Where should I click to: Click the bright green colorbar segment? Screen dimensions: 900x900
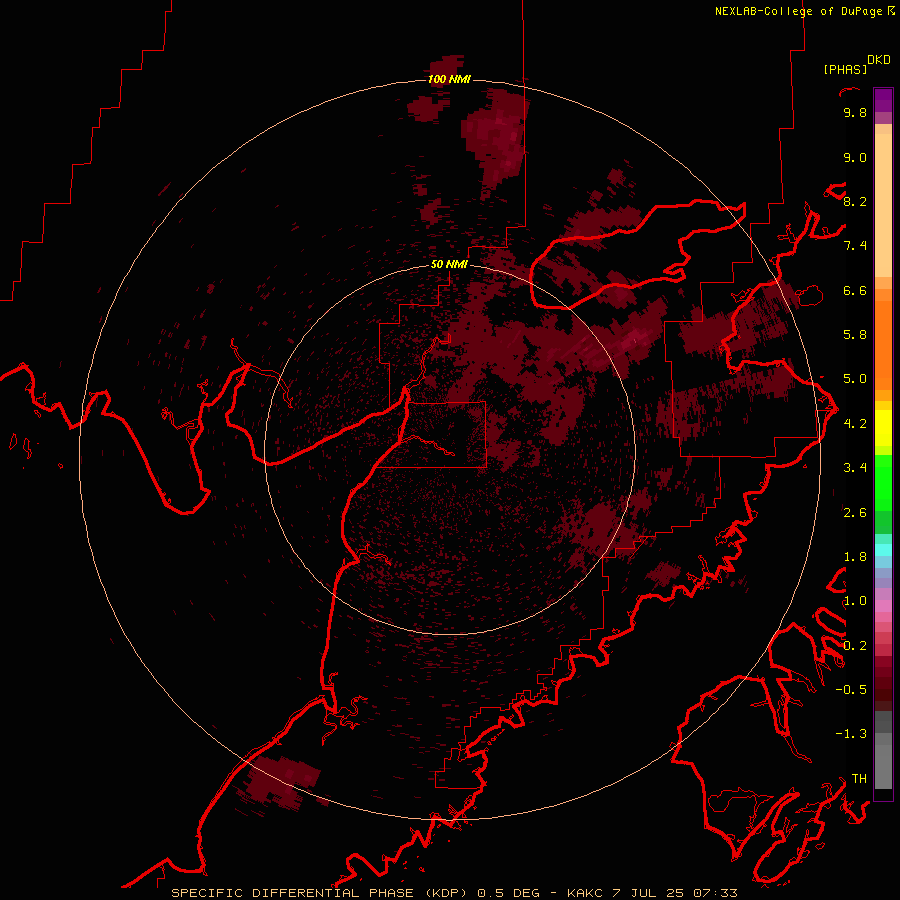pyautogui.click(x=883, y=482)
